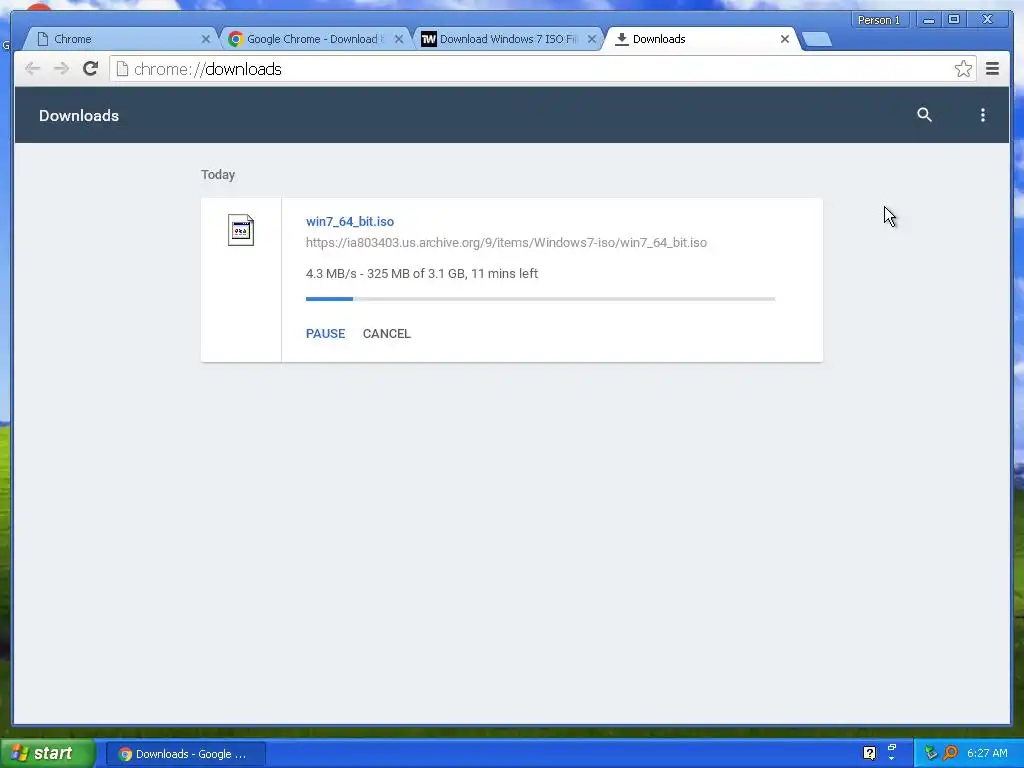
Task: Click the 6:27 AM clock
Action: click(x=987, y=753)
